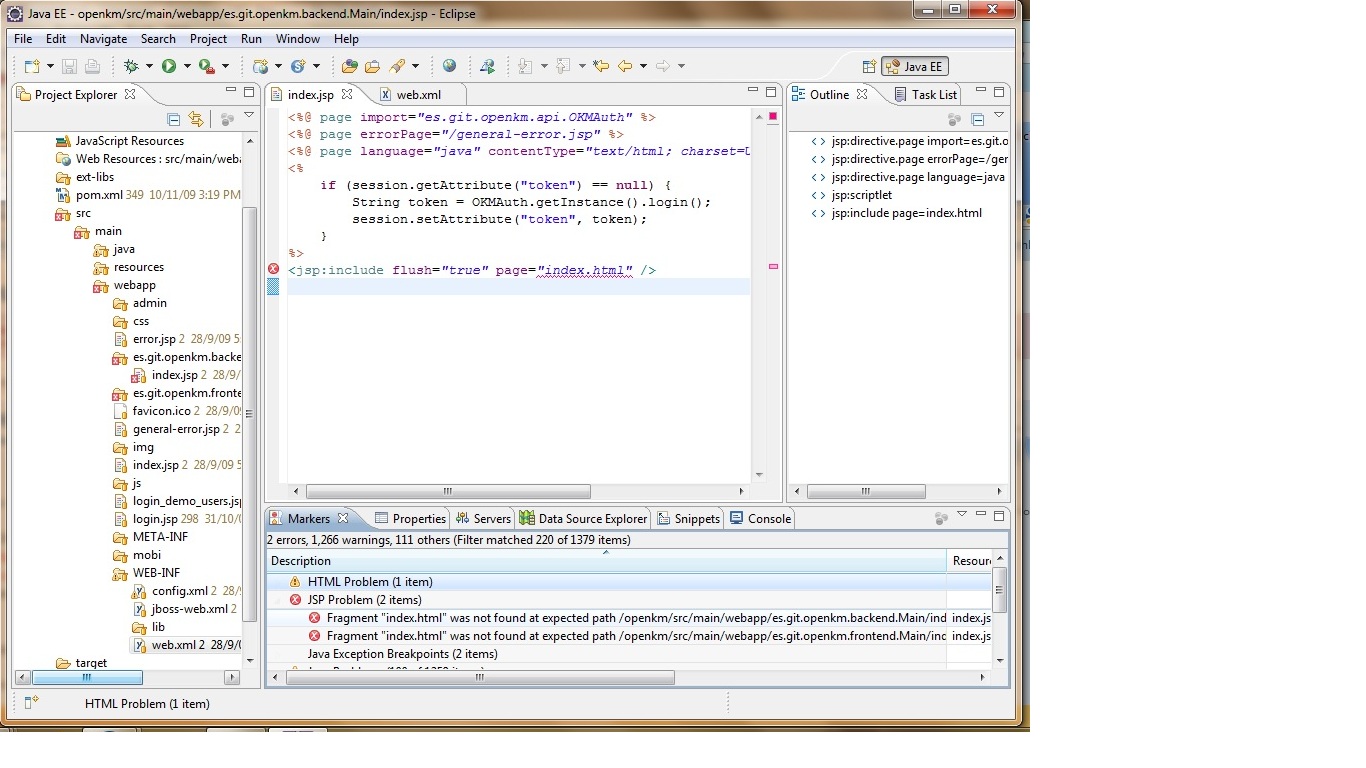The height and width of the screenshot is (768, 1366).
Task: Switch to the Console tab
Action: [761, 518]
